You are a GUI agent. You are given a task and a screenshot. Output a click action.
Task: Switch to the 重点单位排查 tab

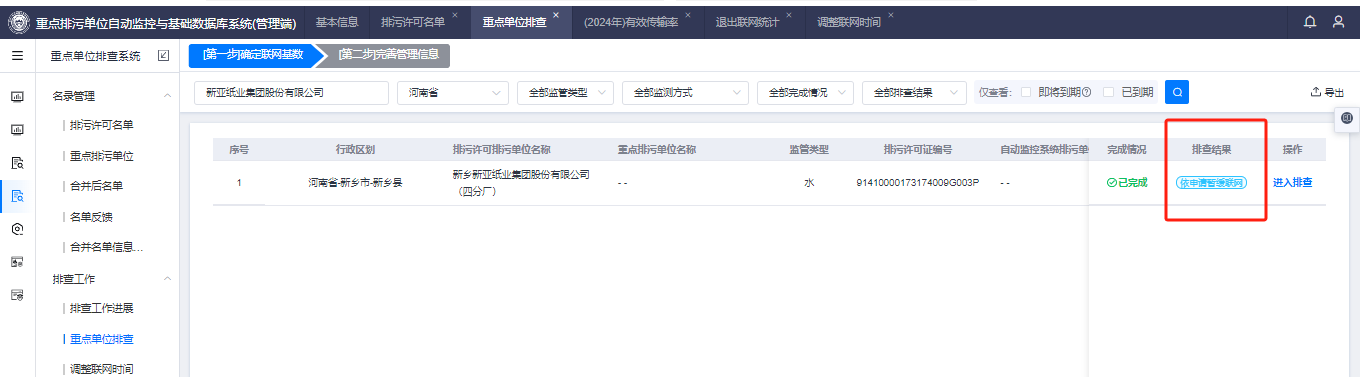point(514,21)
